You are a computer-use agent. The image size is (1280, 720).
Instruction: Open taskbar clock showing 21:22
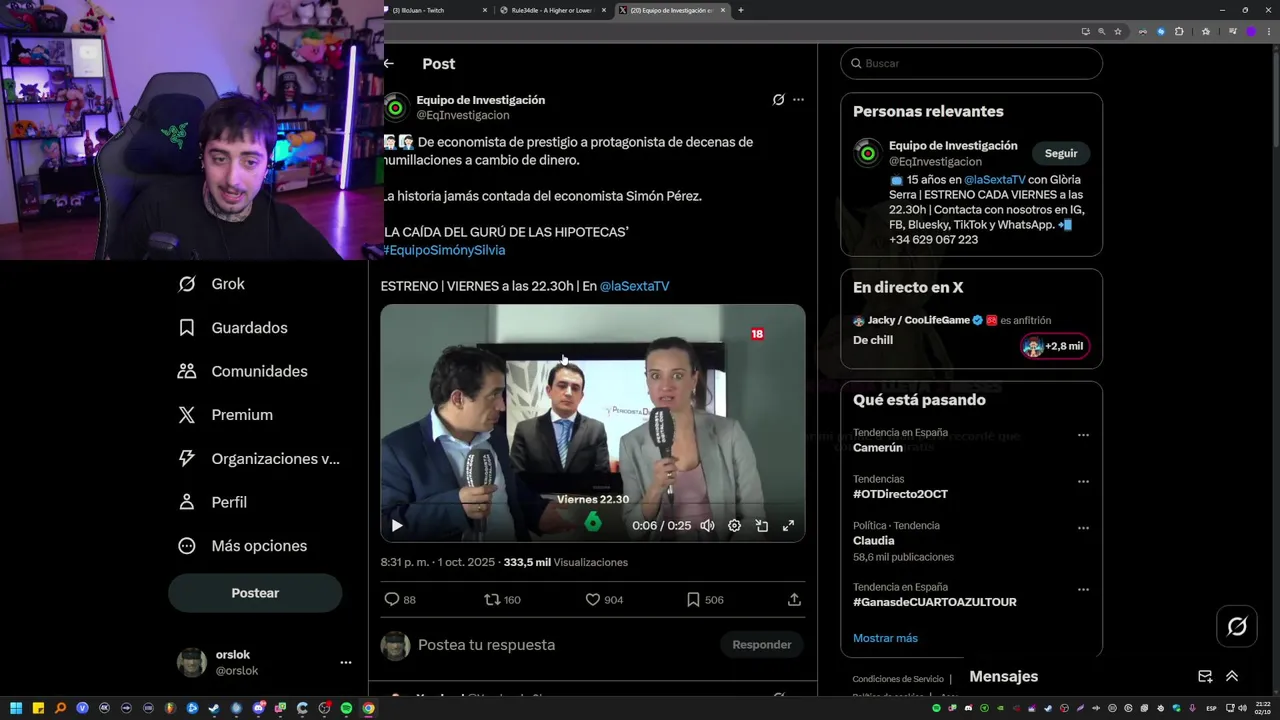(x=1263, y=708)
